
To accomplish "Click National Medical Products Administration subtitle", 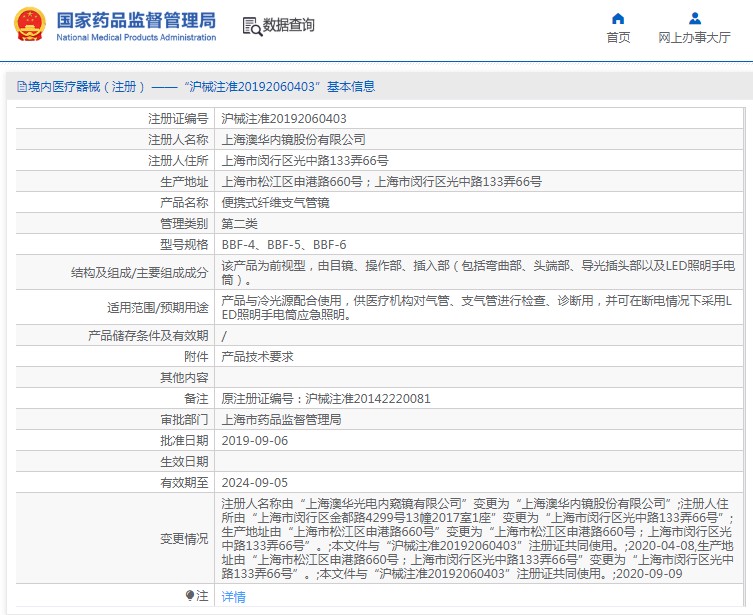I will click(x=136, y=37).
